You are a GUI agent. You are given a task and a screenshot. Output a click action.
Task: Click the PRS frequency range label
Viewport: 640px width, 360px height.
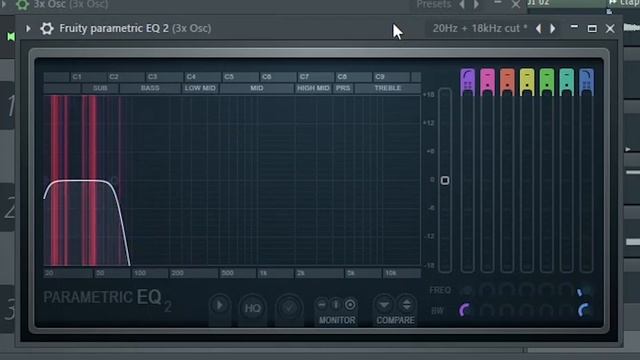(343, 88)
